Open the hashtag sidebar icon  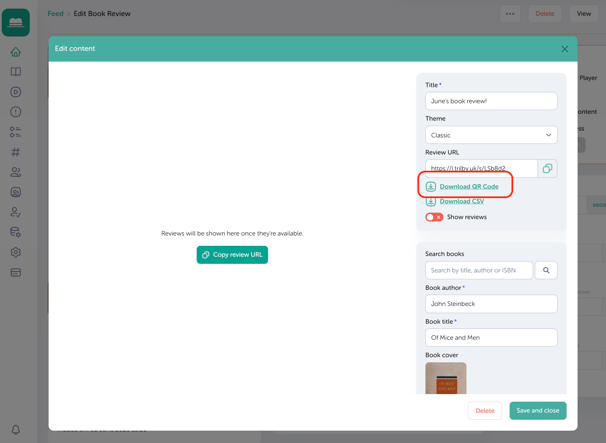[x=15, y=152]
